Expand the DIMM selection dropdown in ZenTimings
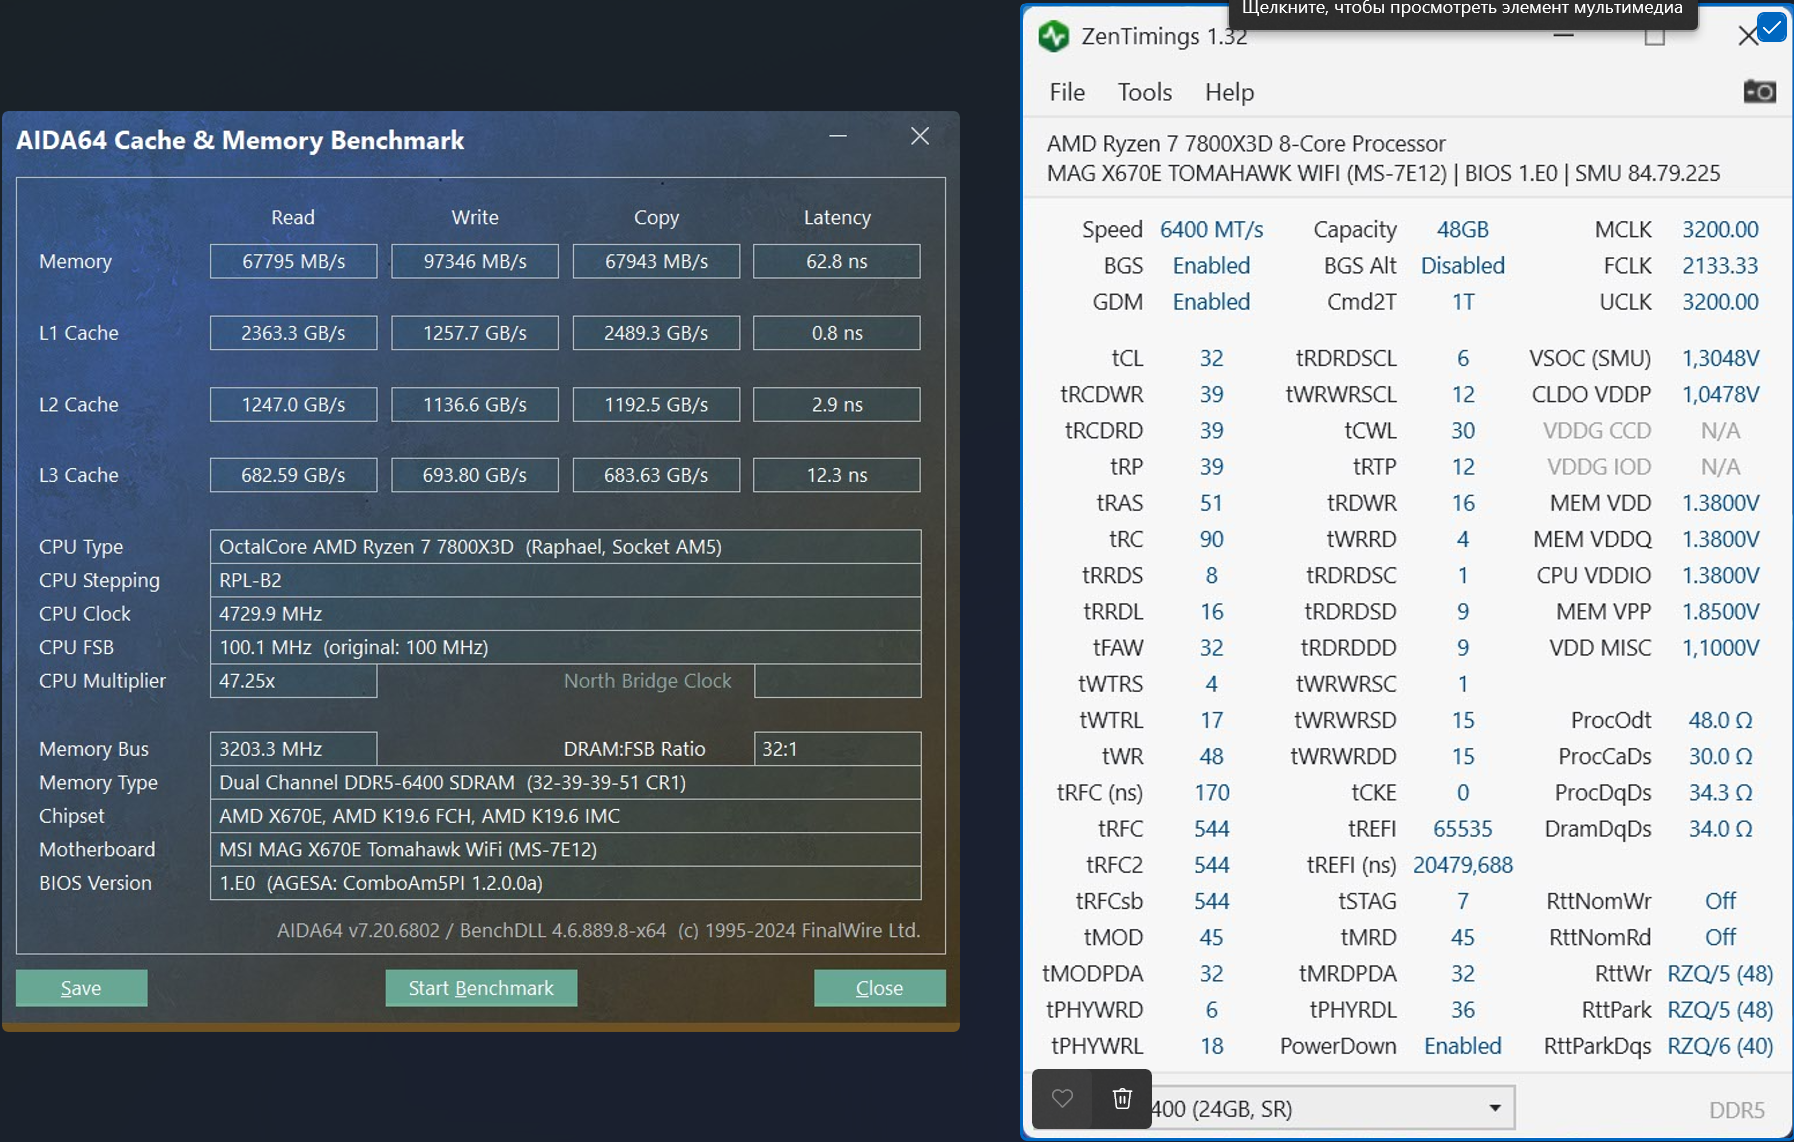 pos(1494,1108)
